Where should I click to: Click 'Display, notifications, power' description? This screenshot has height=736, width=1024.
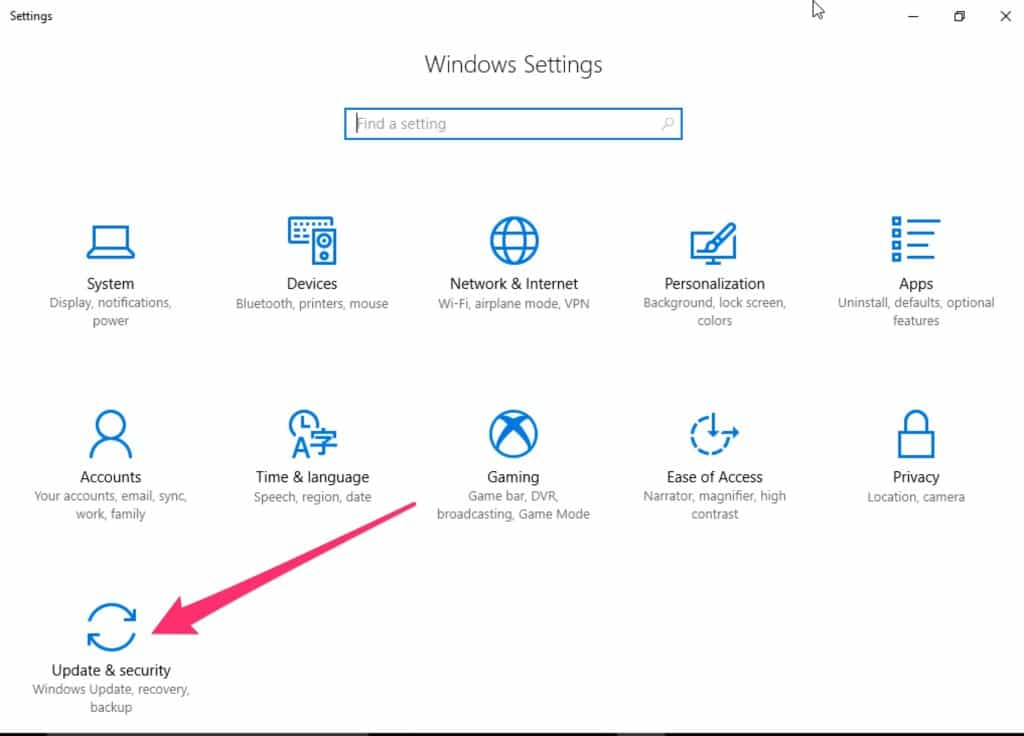pyautogui.click(x=110, y=312)
